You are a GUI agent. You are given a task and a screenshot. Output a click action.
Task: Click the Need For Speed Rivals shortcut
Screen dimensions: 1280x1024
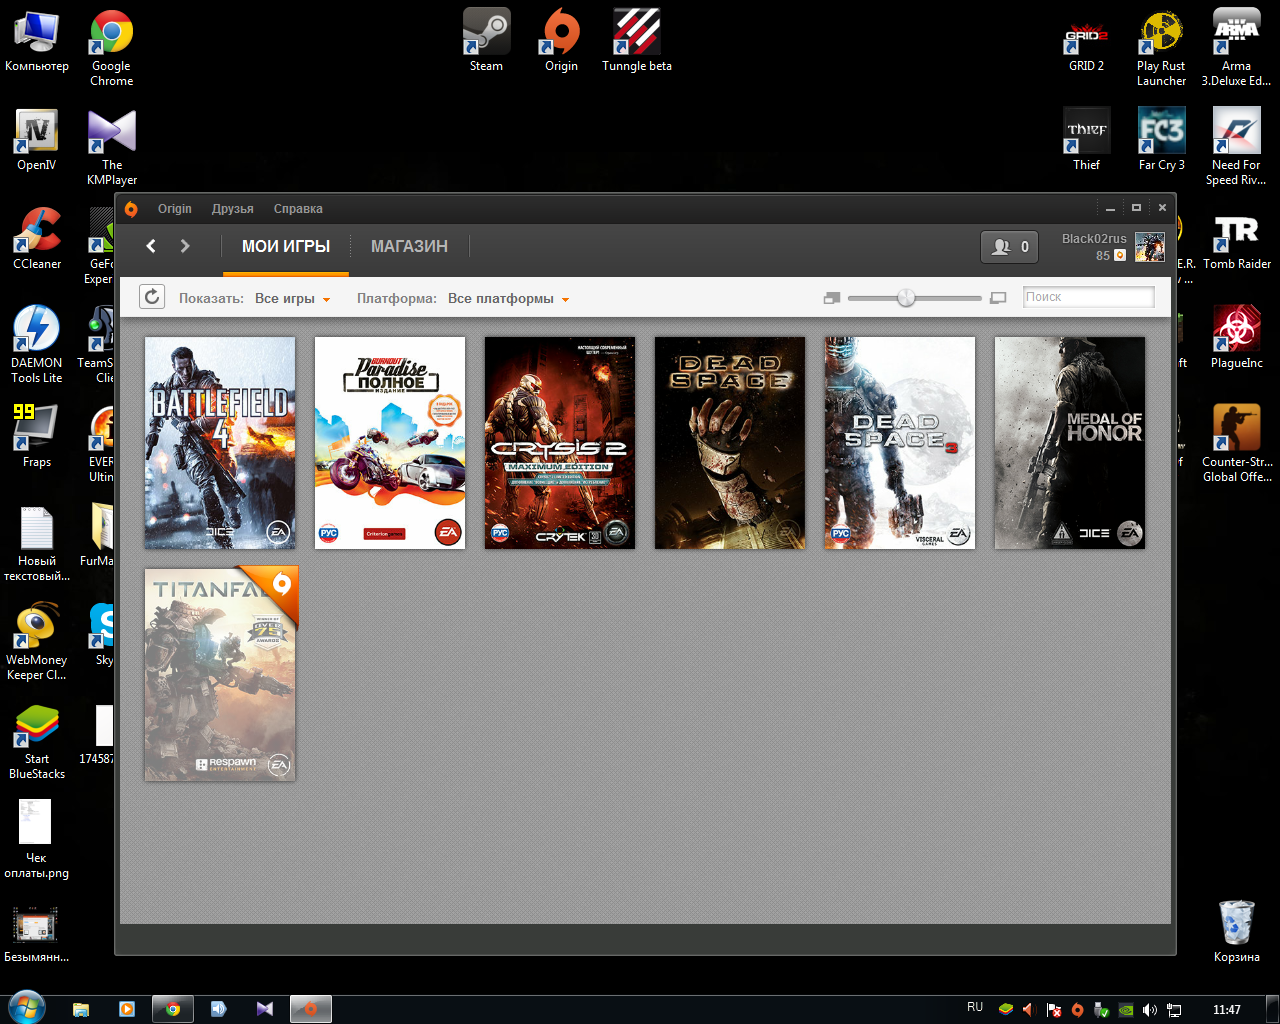click(1237, 147)
